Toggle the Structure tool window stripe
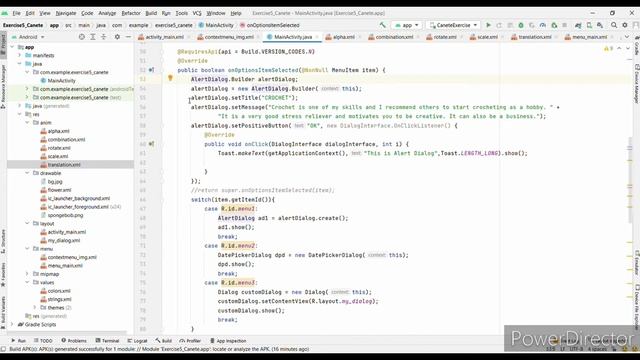Viewport: 640px width, 360px height. click(x=3, y=242)
